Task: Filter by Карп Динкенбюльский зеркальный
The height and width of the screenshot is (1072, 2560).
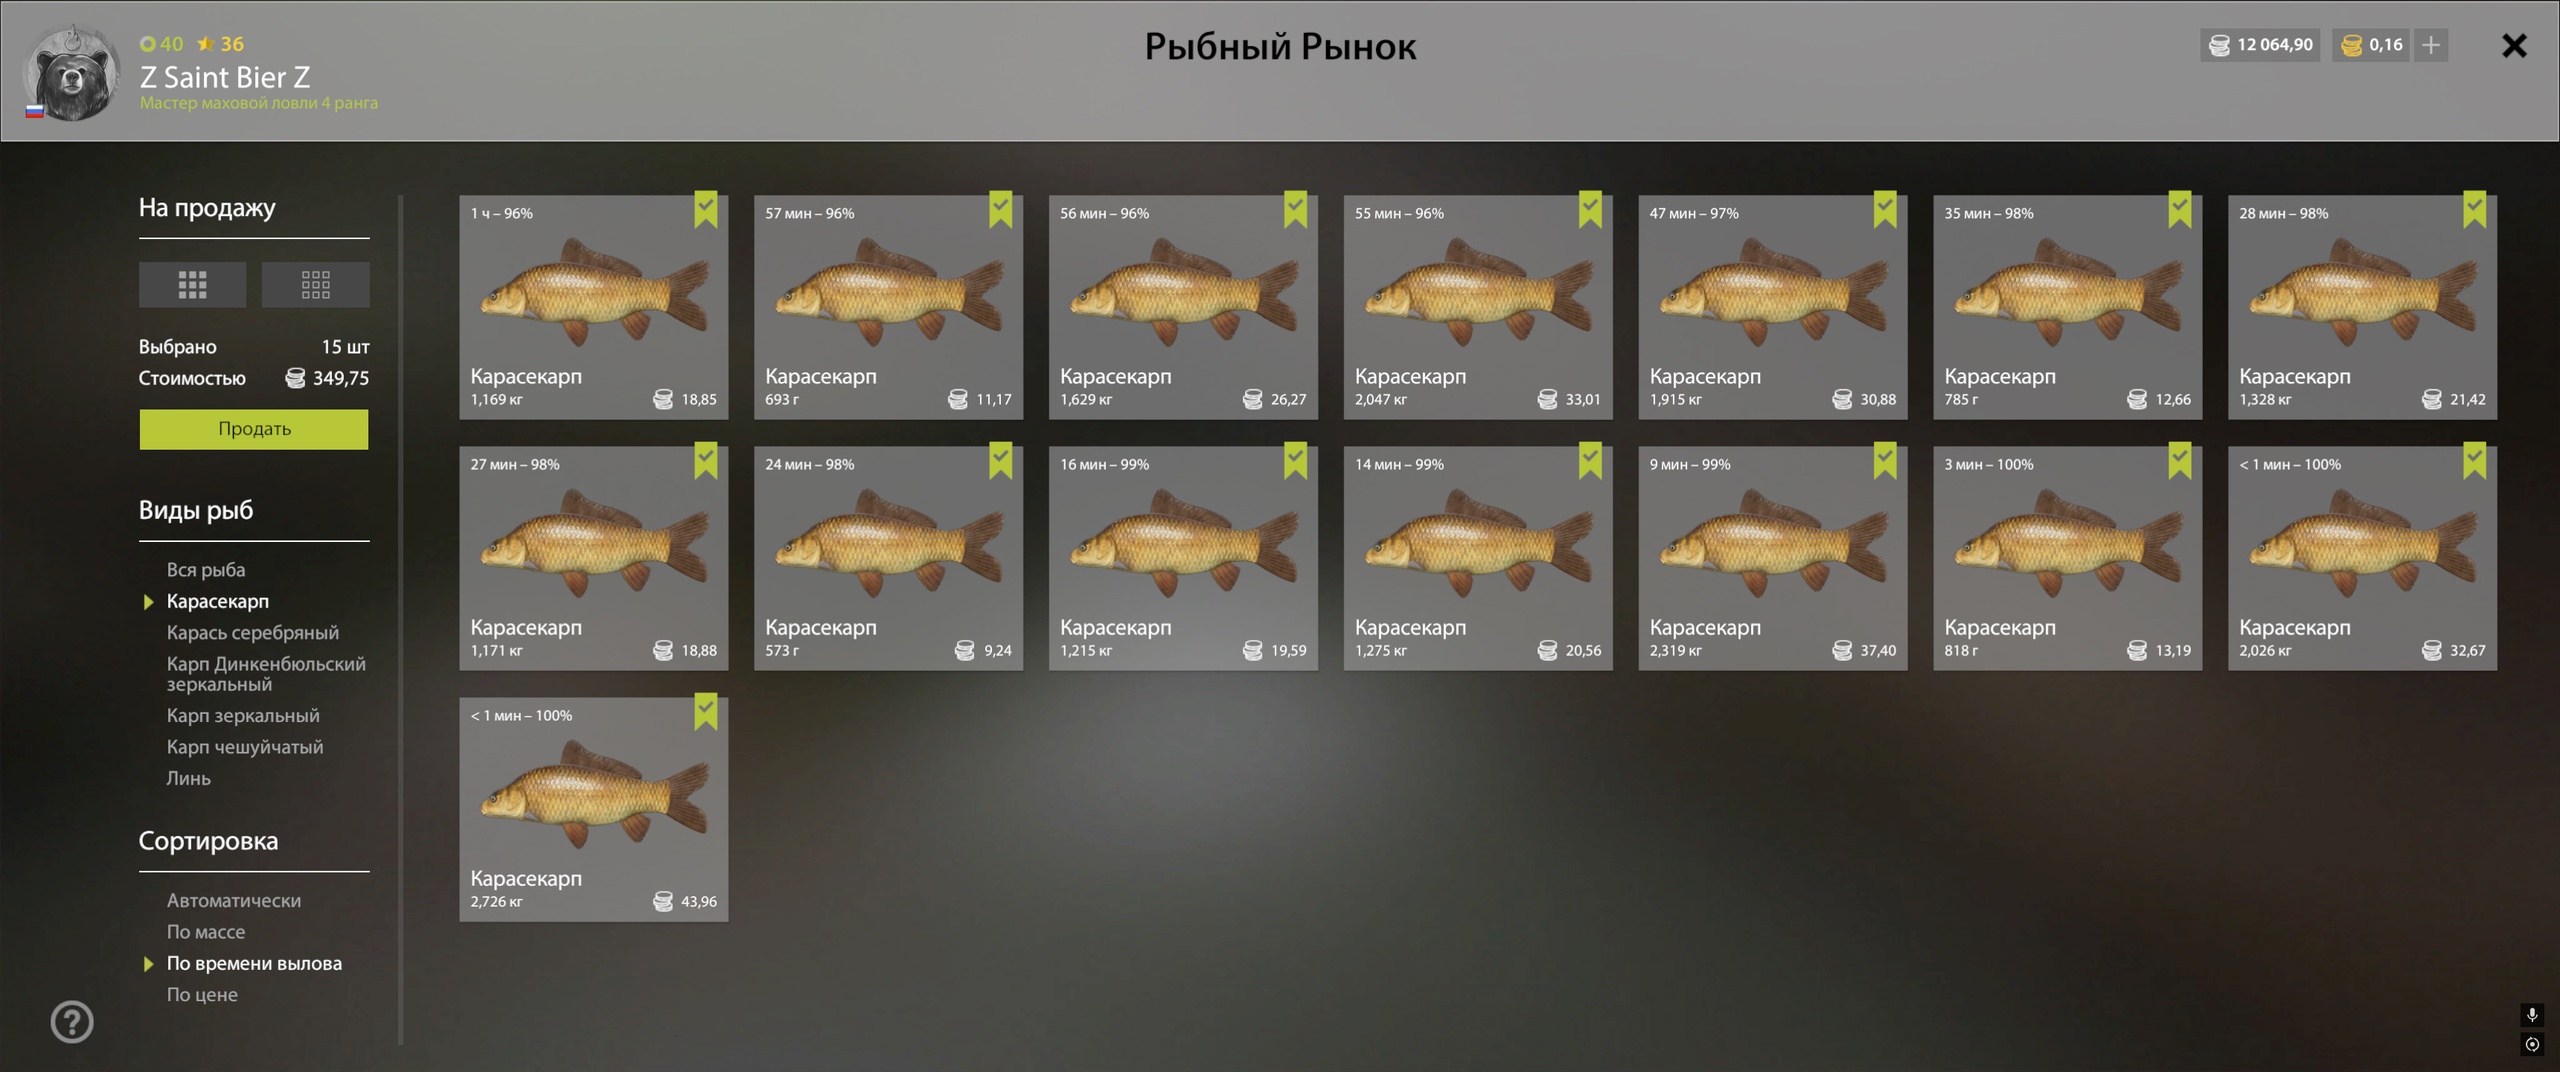Action: click(266, 674)
